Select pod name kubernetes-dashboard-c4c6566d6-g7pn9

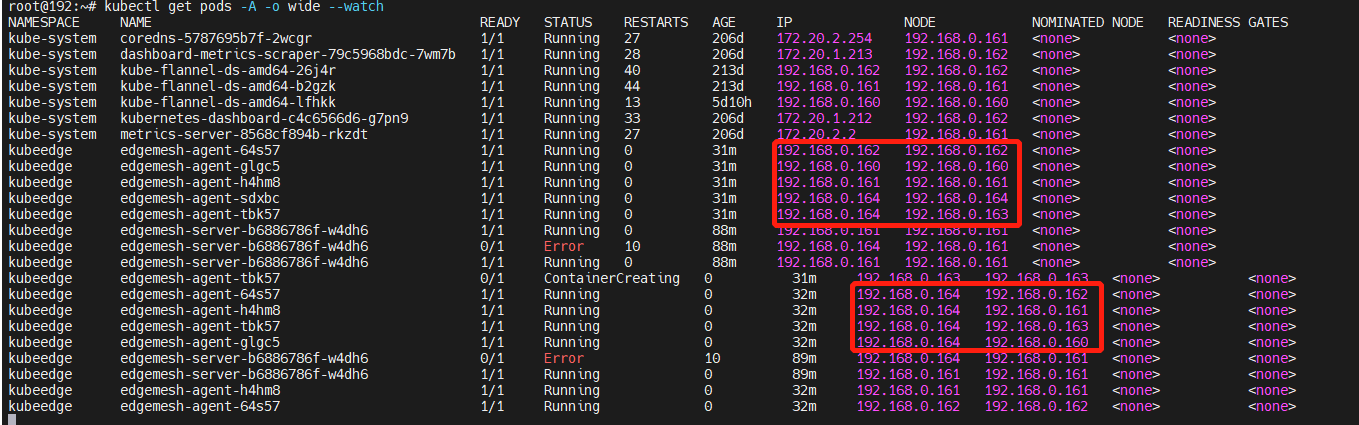coord(264,118)
